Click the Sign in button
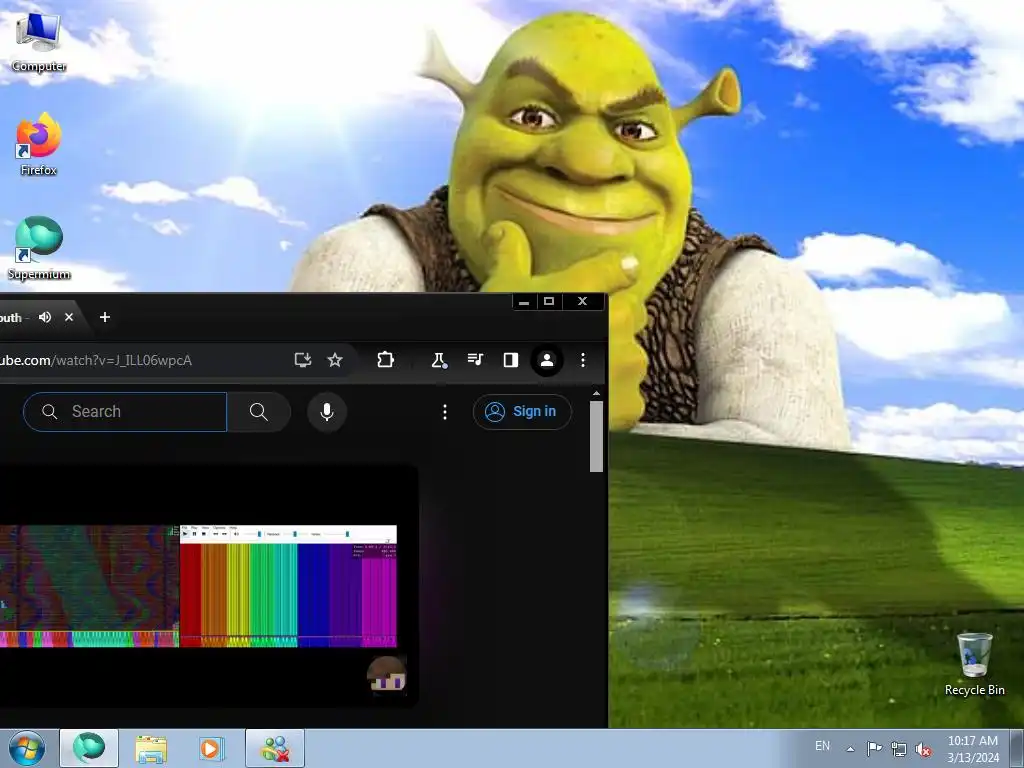 coord(522,411)
